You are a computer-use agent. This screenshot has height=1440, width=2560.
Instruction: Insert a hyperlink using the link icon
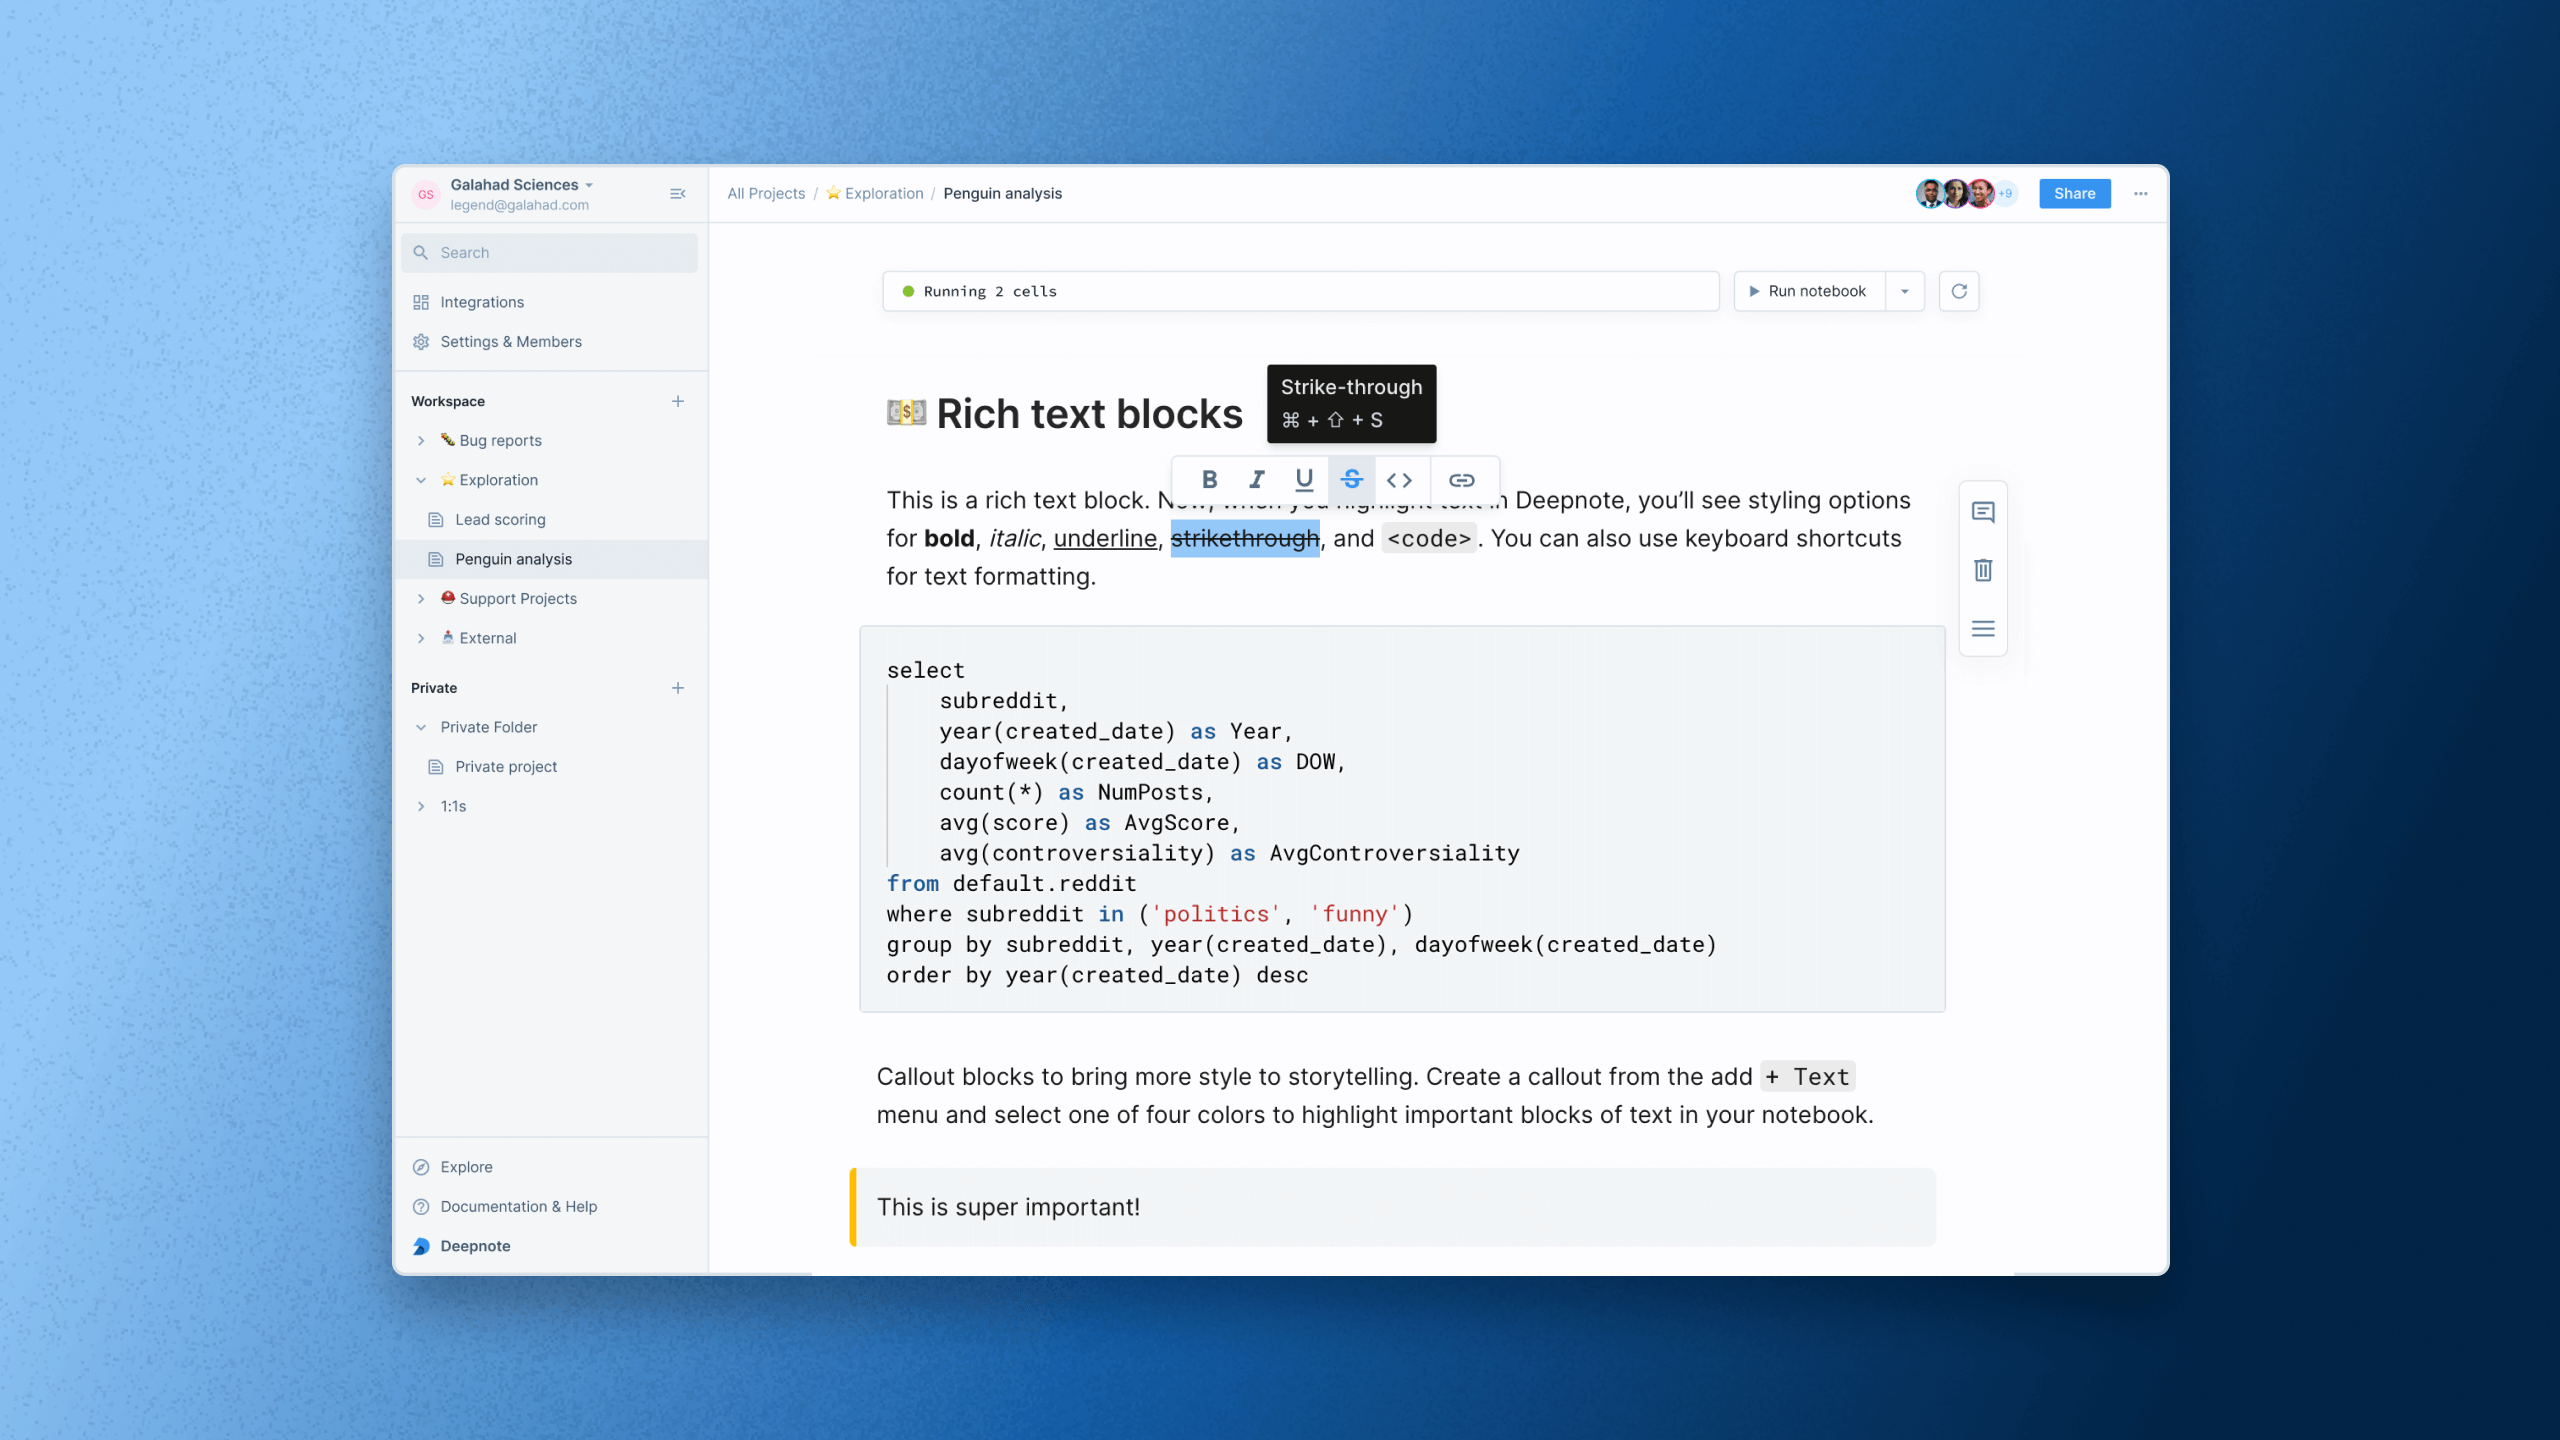pos(1462,479)
